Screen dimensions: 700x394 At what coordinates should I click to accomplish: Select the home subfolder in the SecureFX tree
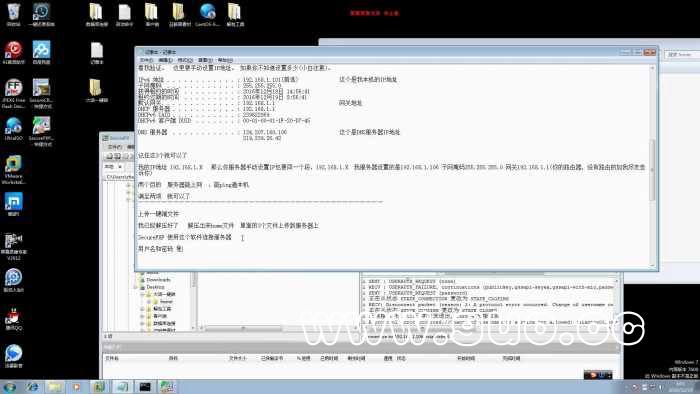[166, 302]
